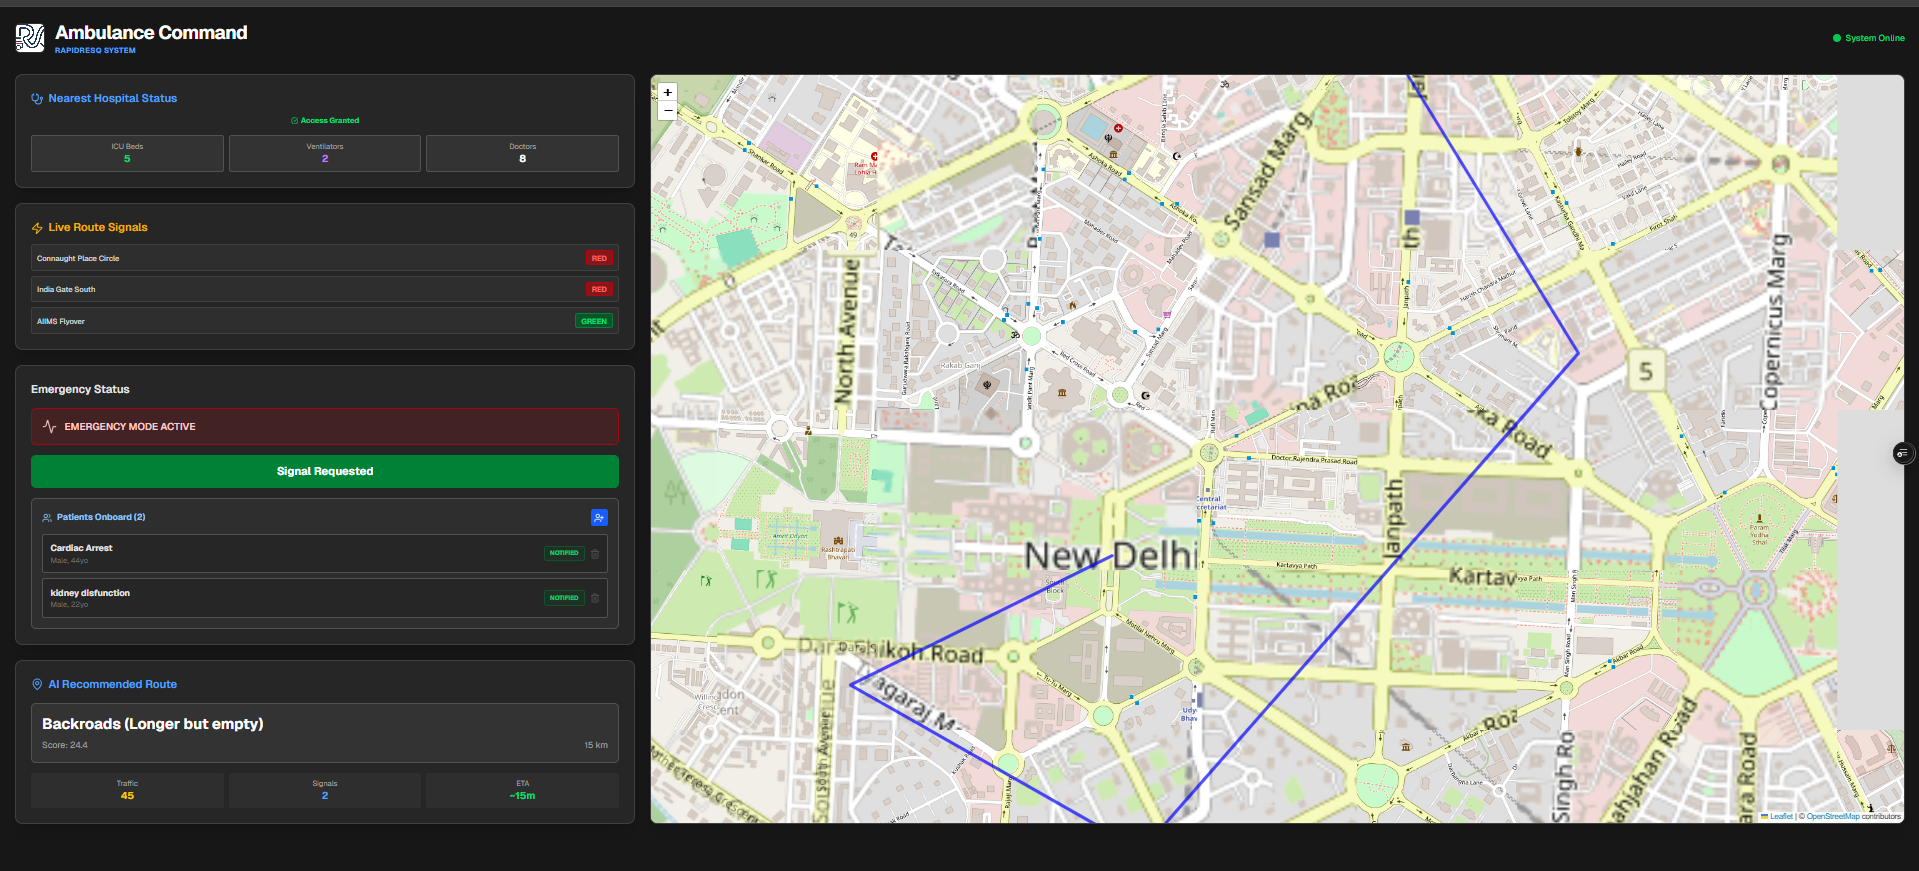Click the Signal Requested button
1919x871 pixels.
pos(325,471)
